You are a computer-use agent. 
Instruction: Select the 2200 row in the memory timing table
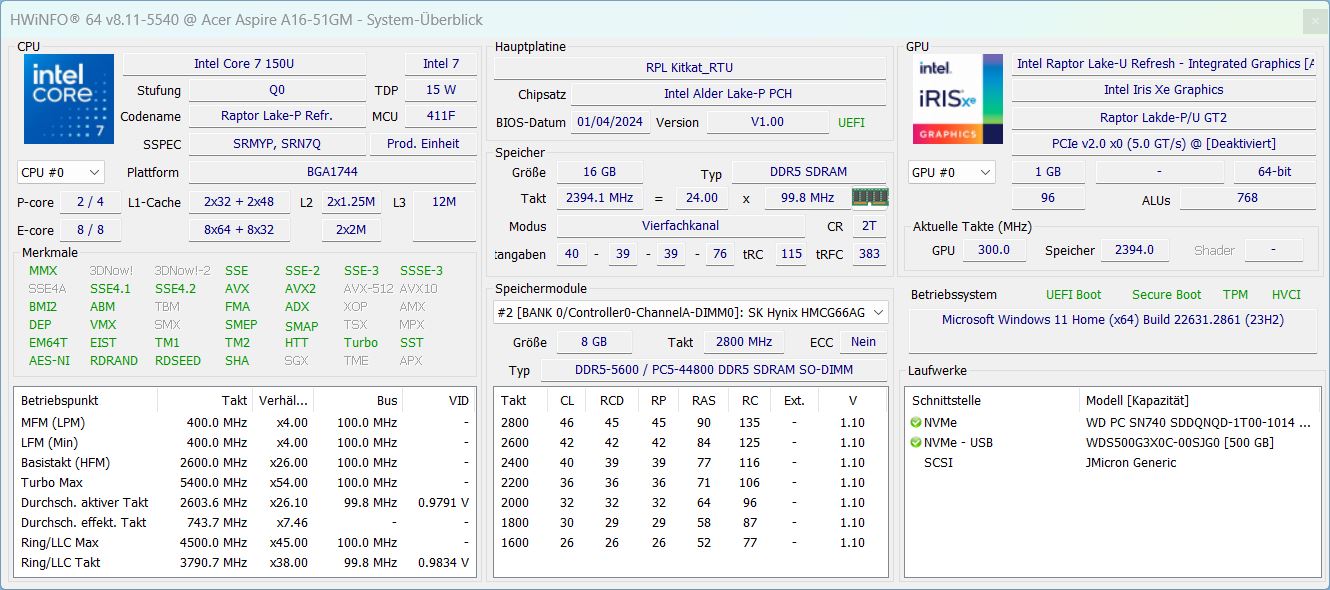click(690, 482)
